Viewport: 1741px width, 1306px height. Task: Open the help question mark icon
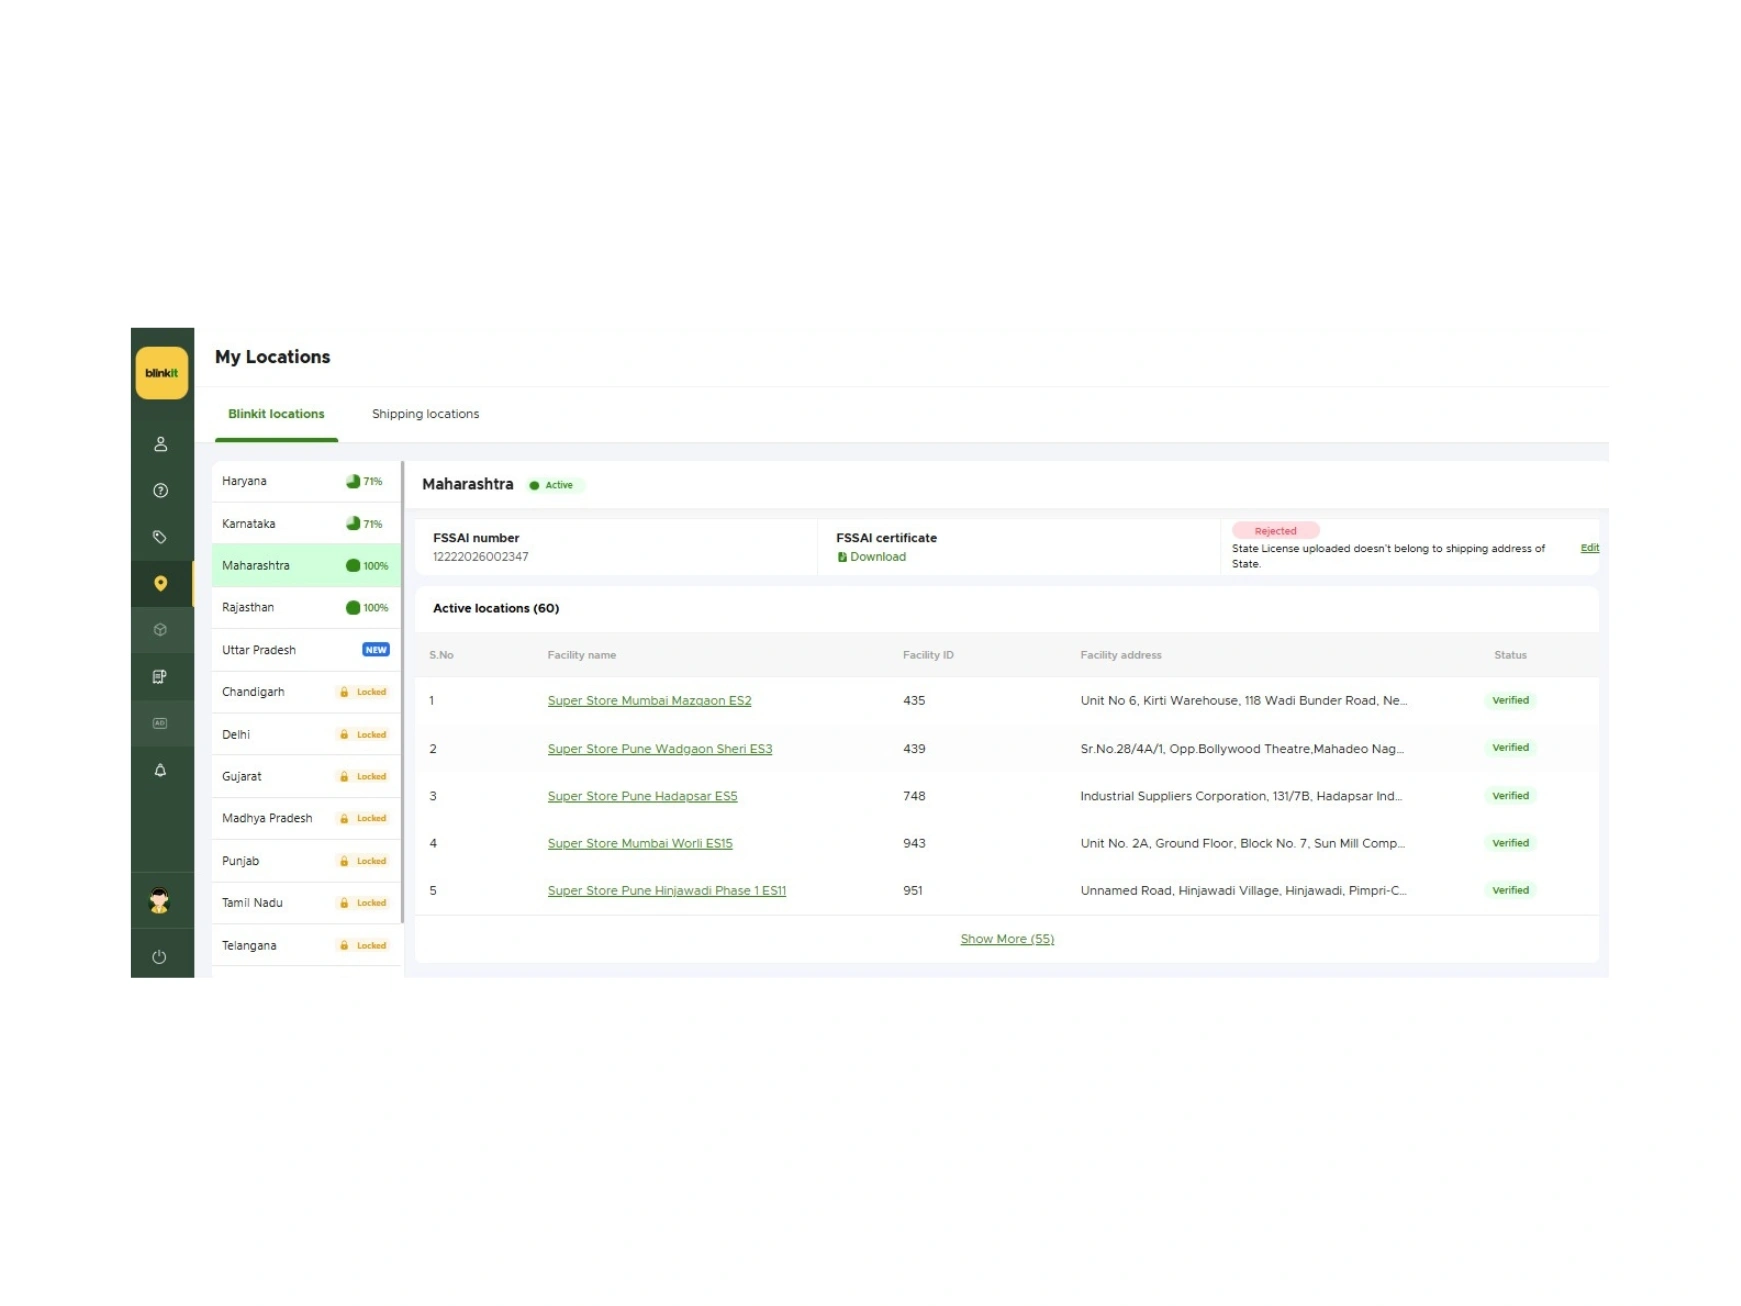(x=160, y=490)
